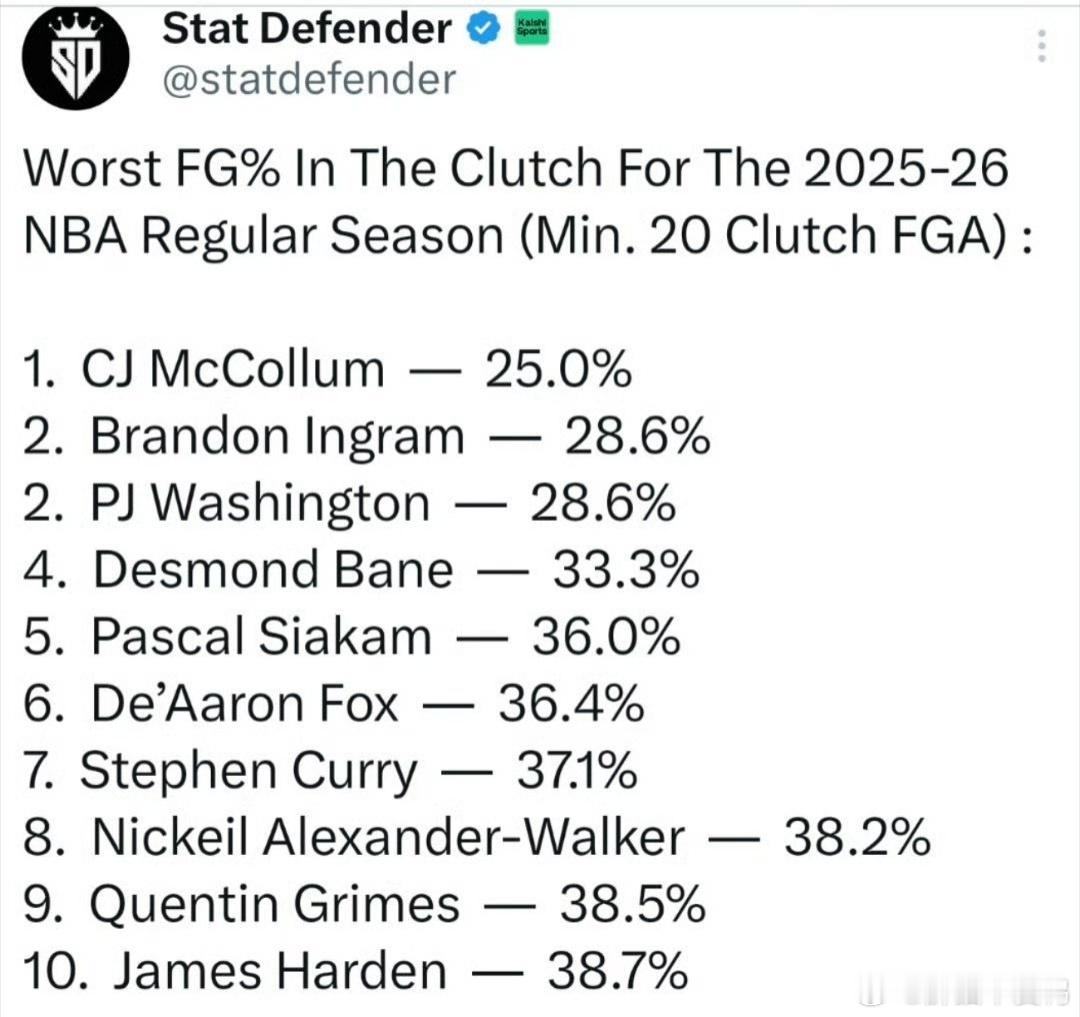Click the Stat Defender shield avatar

77,59
